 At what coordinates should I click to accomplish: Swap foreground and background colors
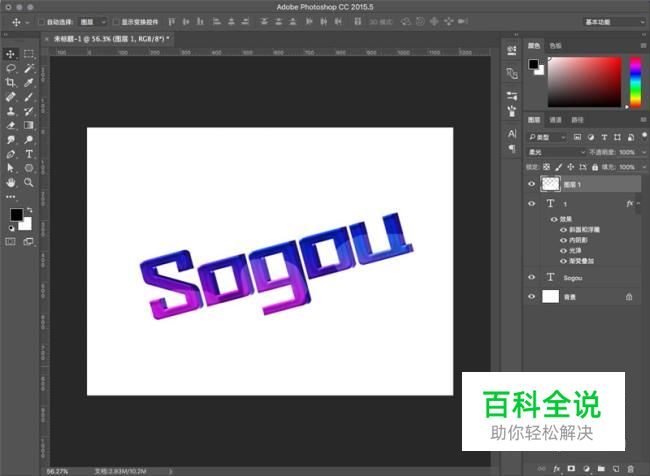29,210
